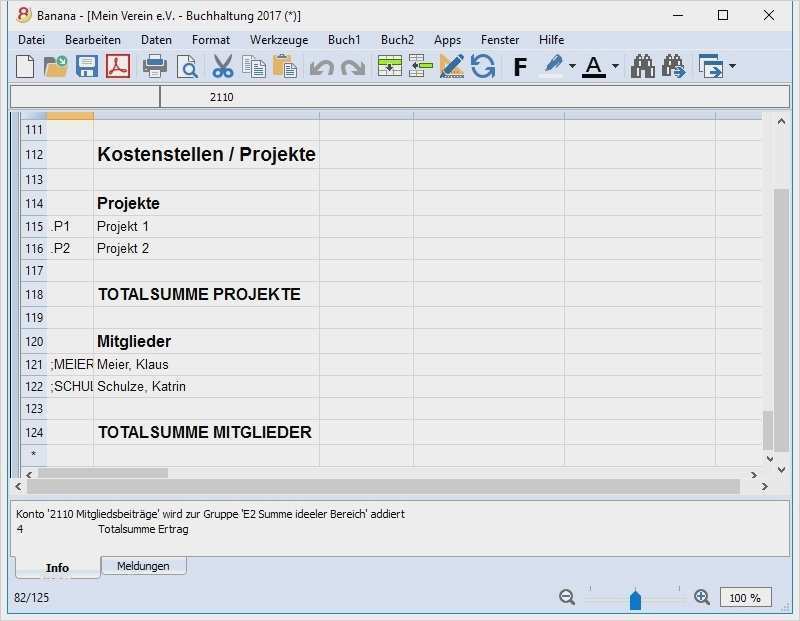Viewport: 800px width, 621px height.
Task: Open the Buchhaltung Buch1 menu
Action: 344,39
